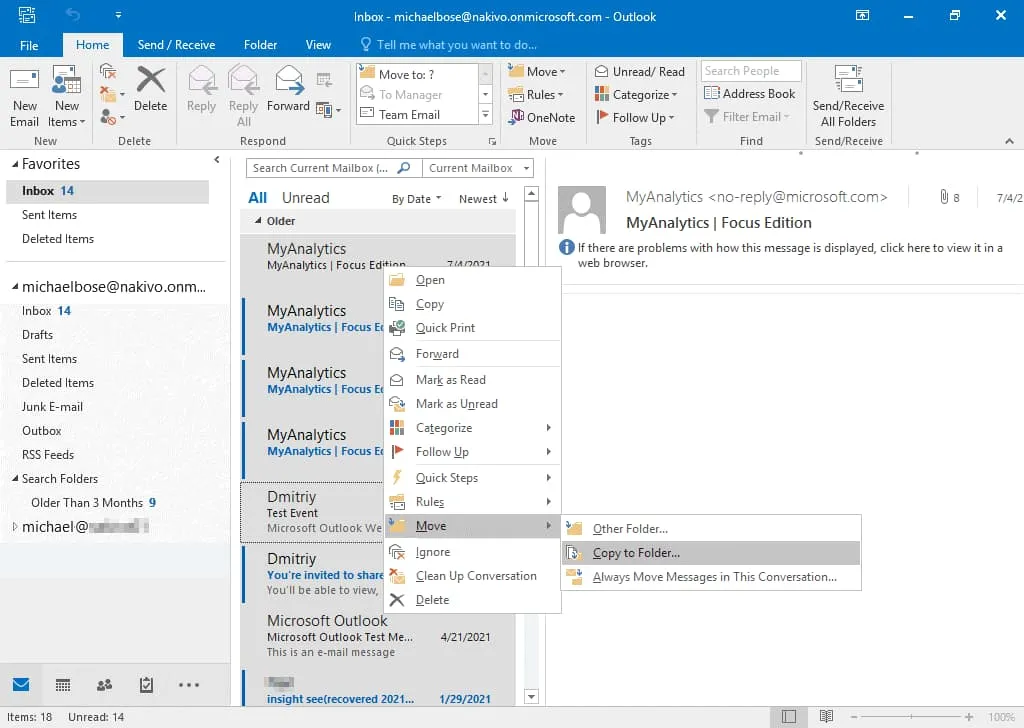The width and height of the screenshot is (1024, 728).
Task: Open the By Date sort dropdown
Action: [x=417, y=199]
